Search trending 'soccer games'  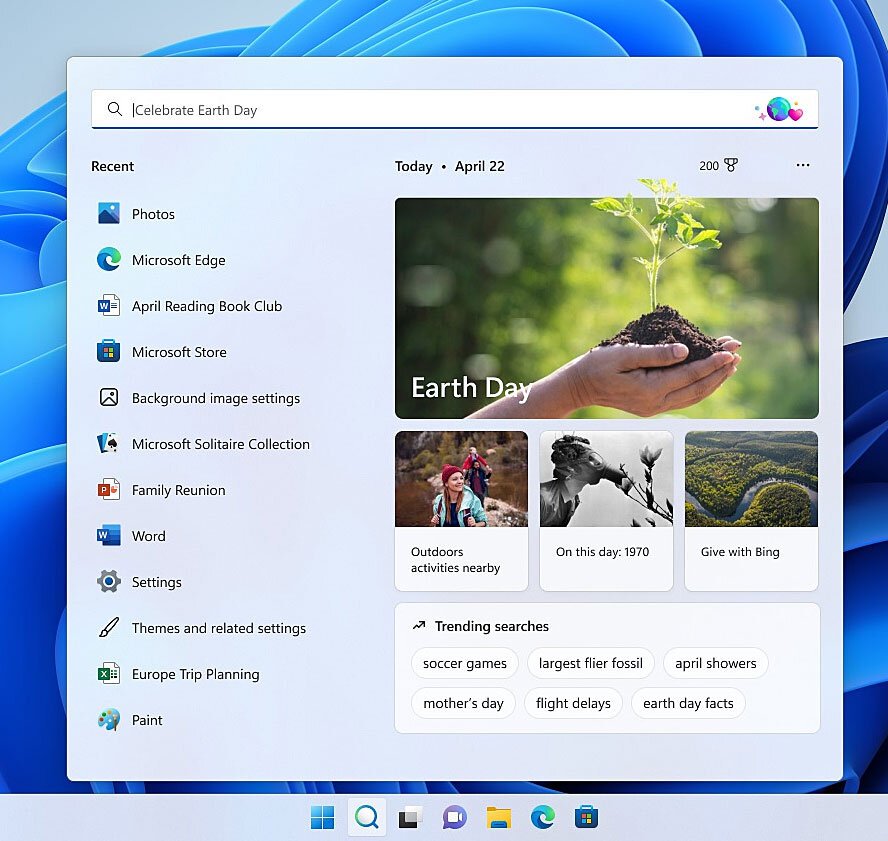(465, 663)
